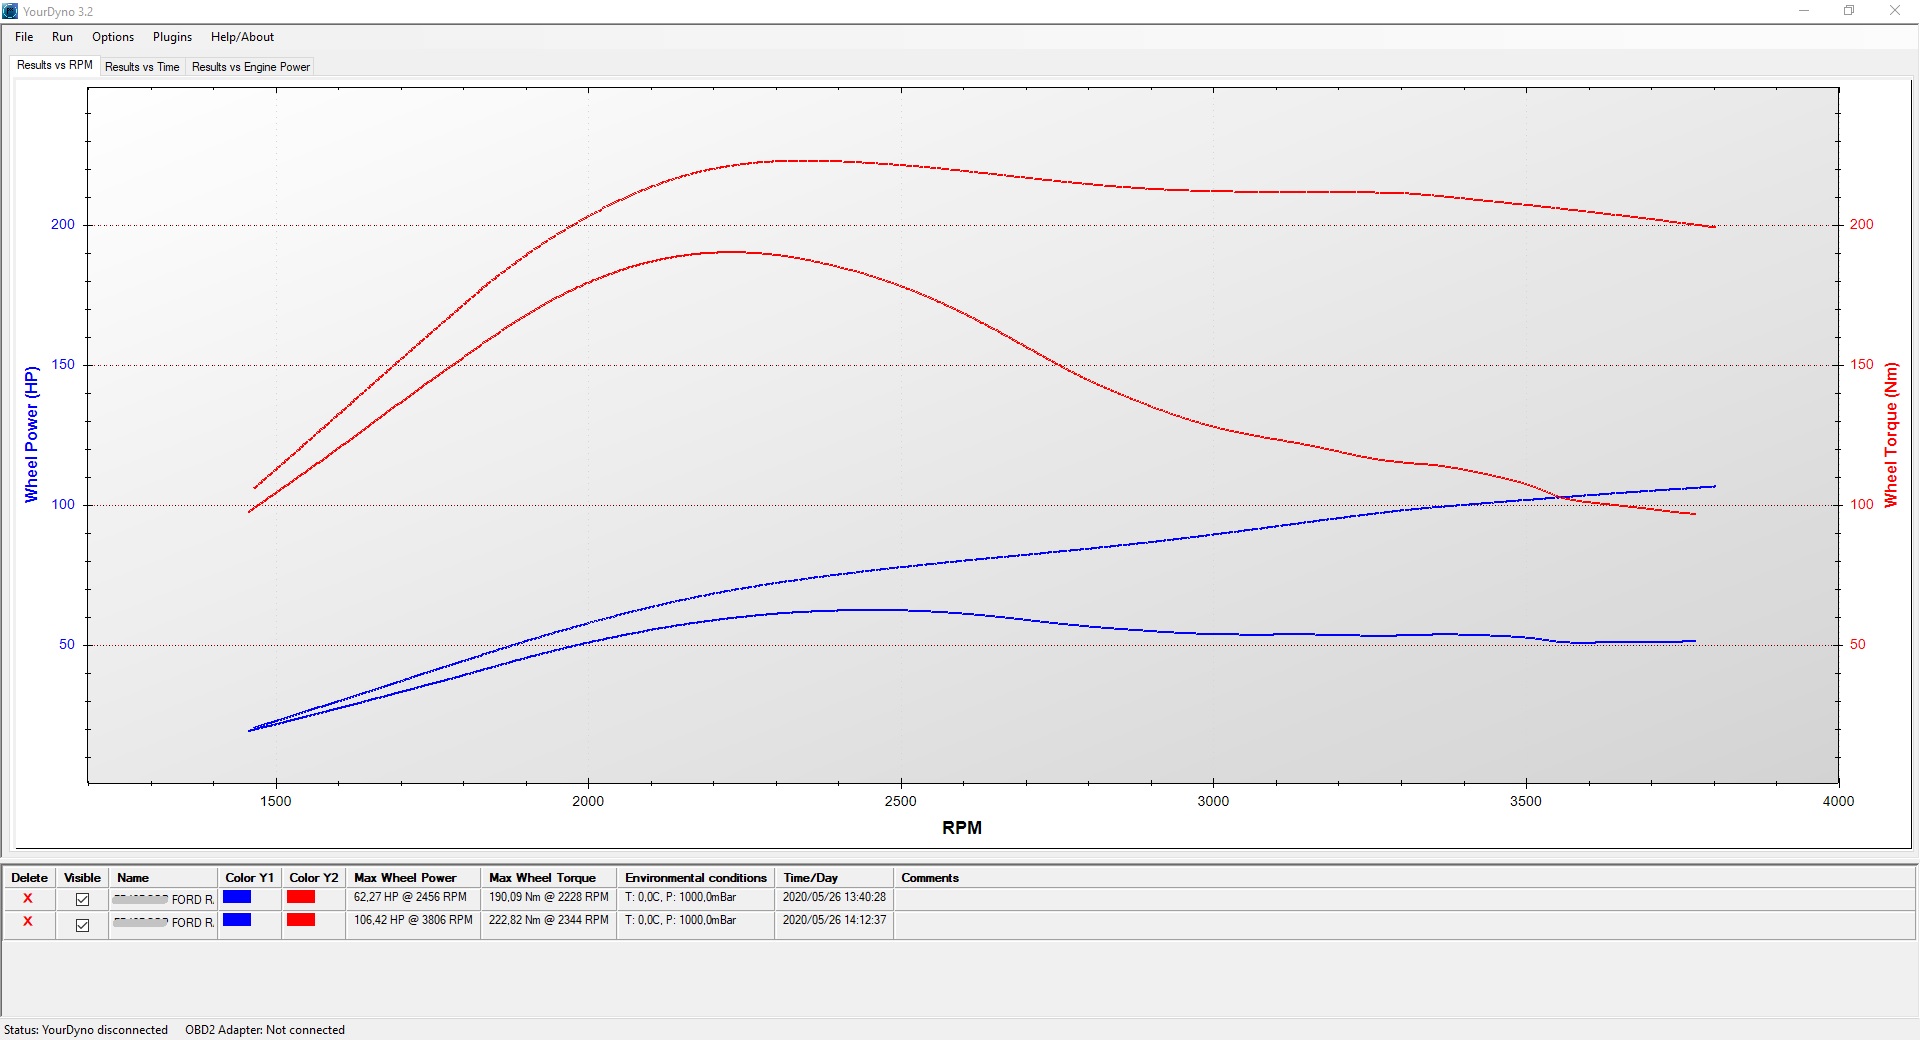1920x1040 pixels.
Task: Select the Name cell of the 14:12:37 run
Action: tap(163, 922)
